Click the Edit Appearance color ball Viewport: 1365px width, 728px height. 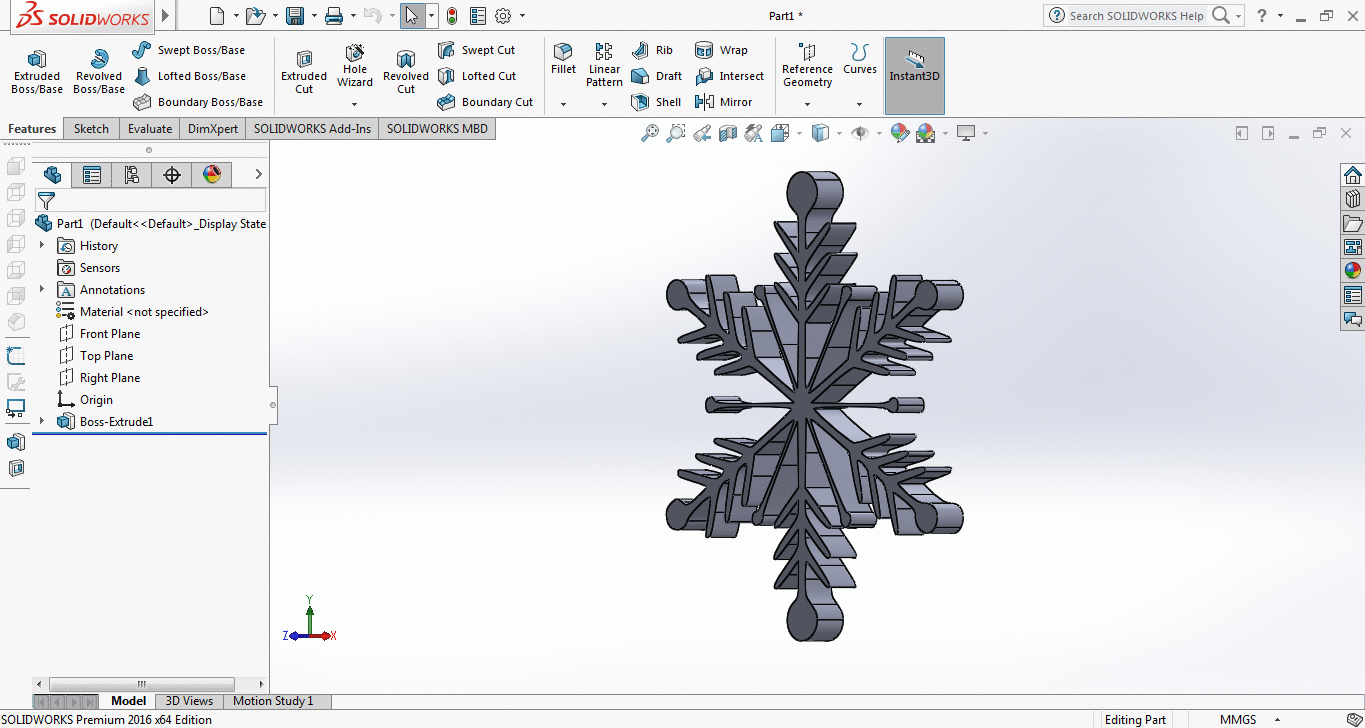point(899,133)
